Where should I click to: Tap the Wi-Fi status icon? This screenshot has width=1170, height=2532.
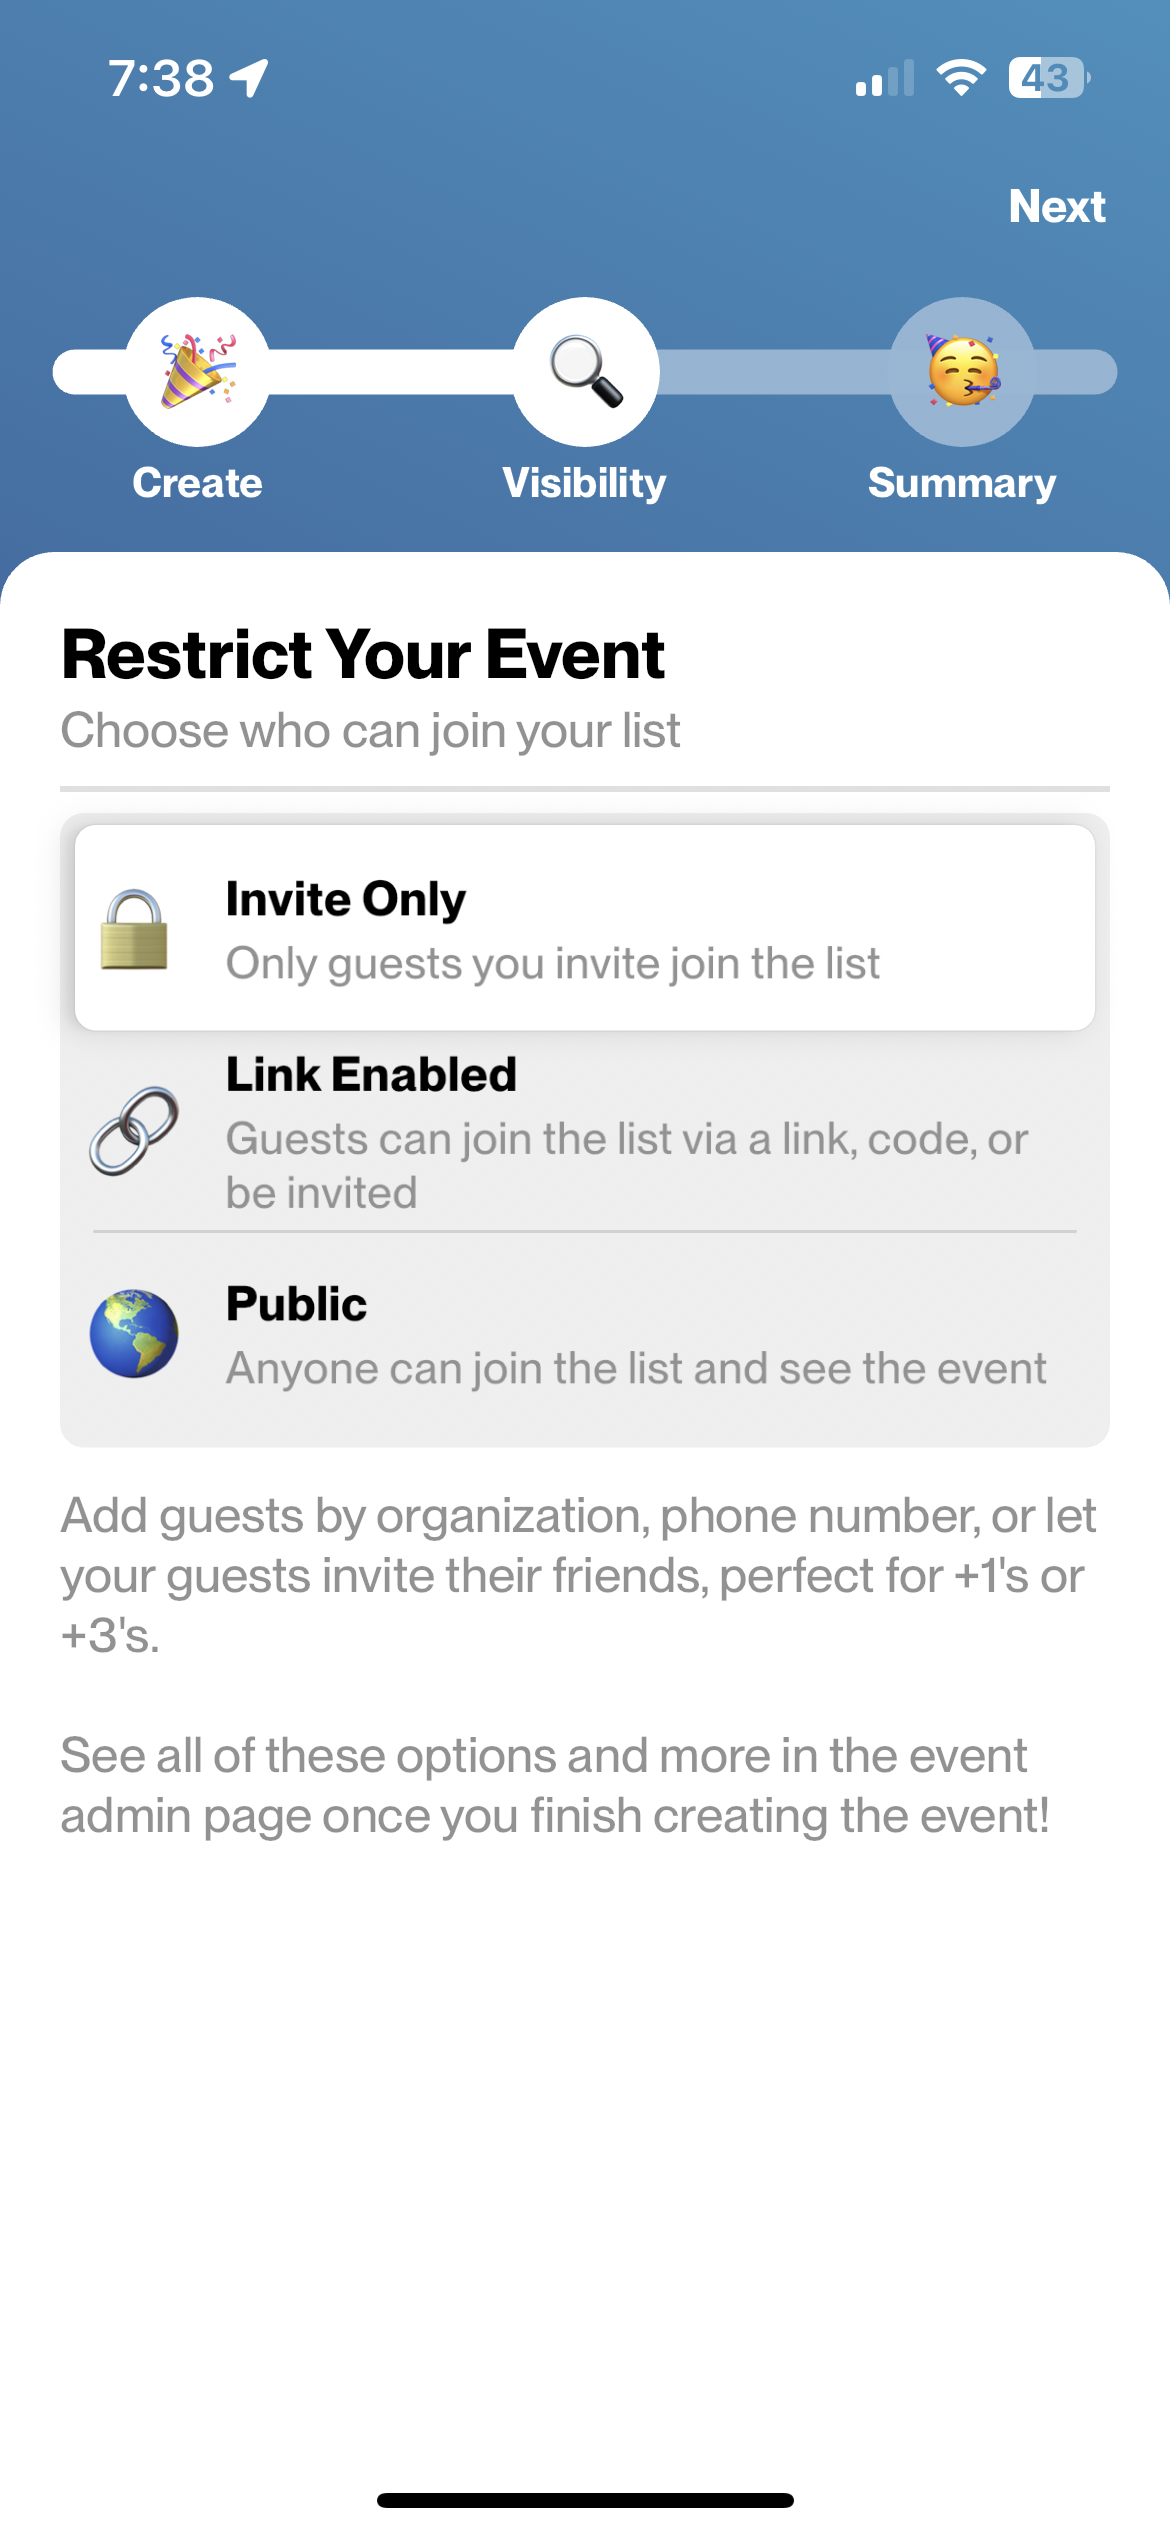[961, 78]
